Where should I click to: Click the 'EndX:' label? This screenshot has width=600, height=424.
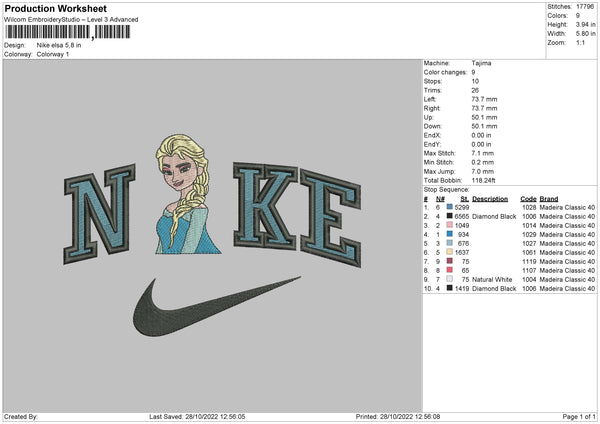pyautogui.click(x=432, y=135)
